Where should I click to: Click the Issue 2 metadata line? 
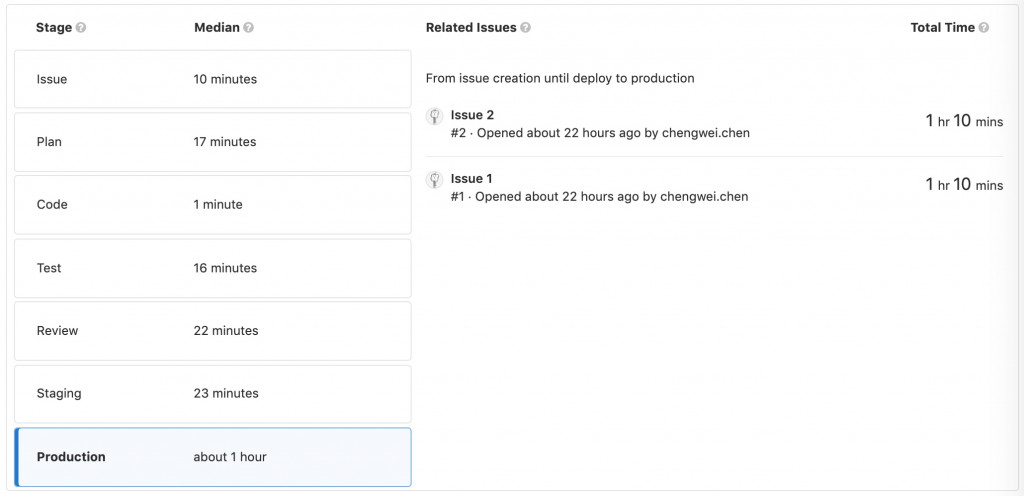pyautogui.click(x=600, y=133)
